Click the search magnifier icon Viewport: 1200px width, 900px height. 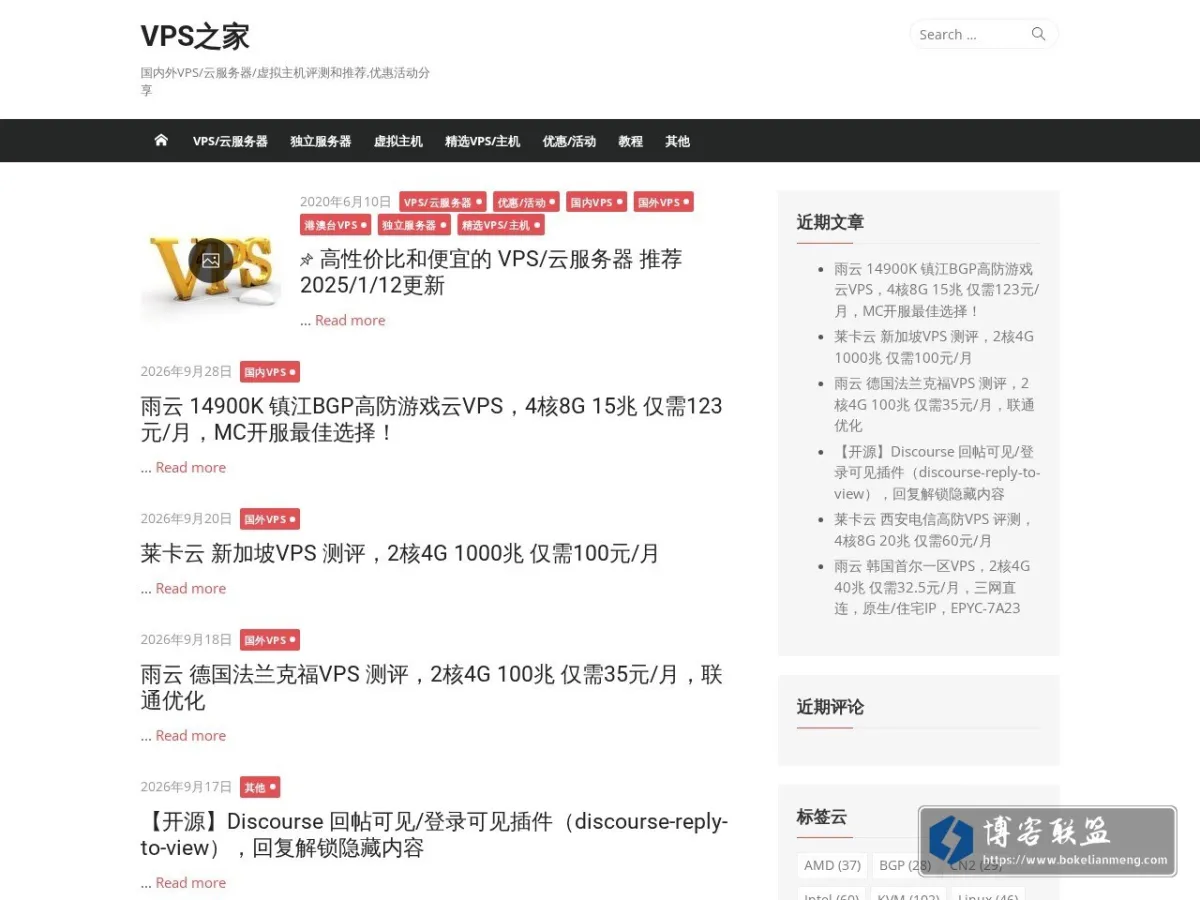[1038, 34]
